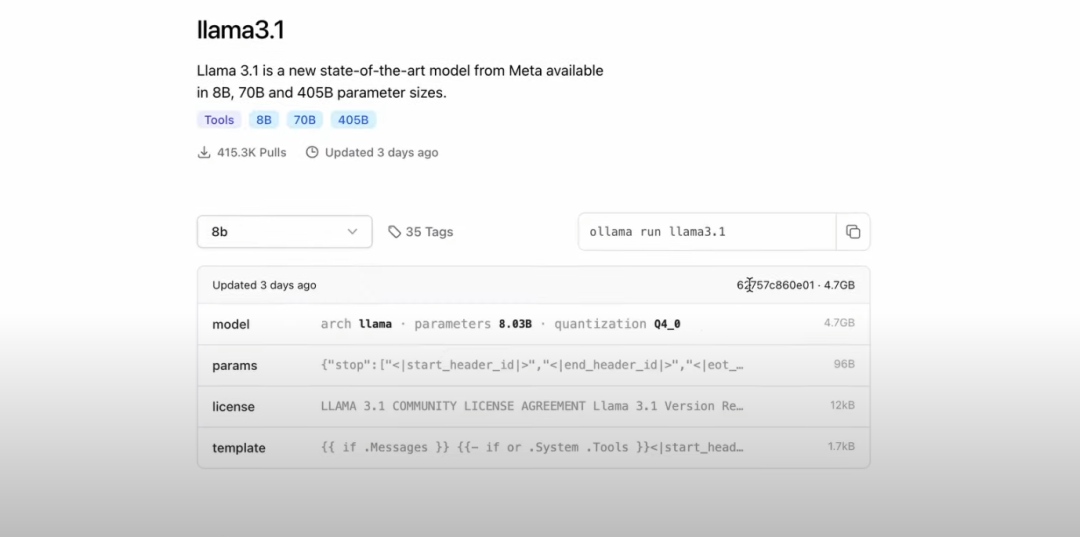Click the download icon next to 415.3K Pulls

click(x=204, y=152)
